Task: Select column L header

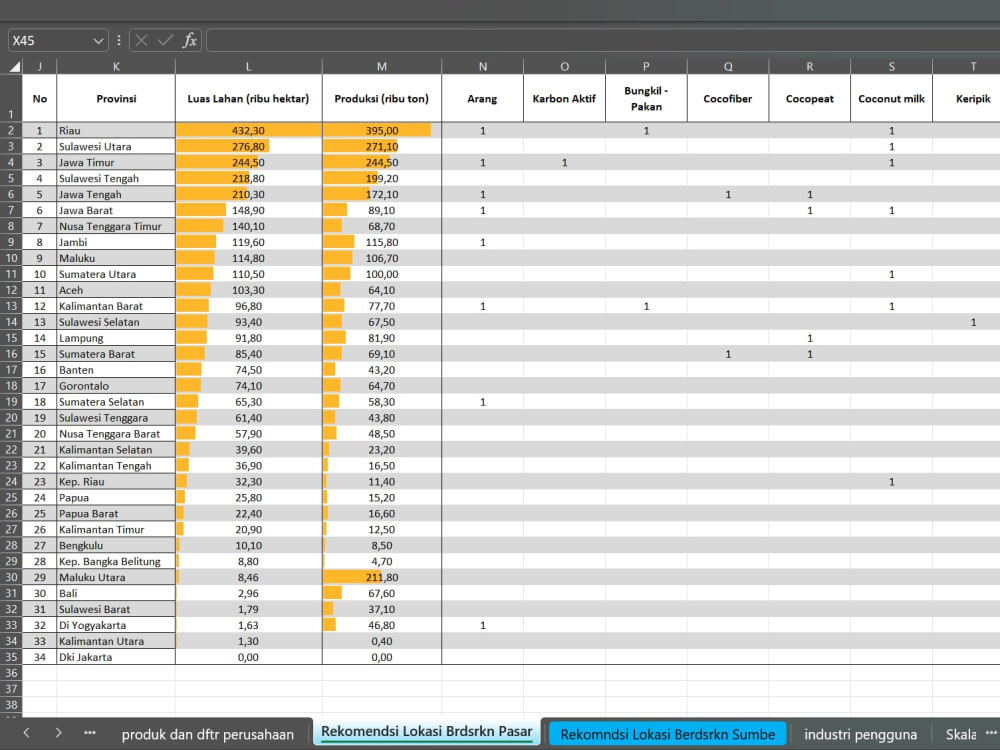Action: tap(249, 66)
